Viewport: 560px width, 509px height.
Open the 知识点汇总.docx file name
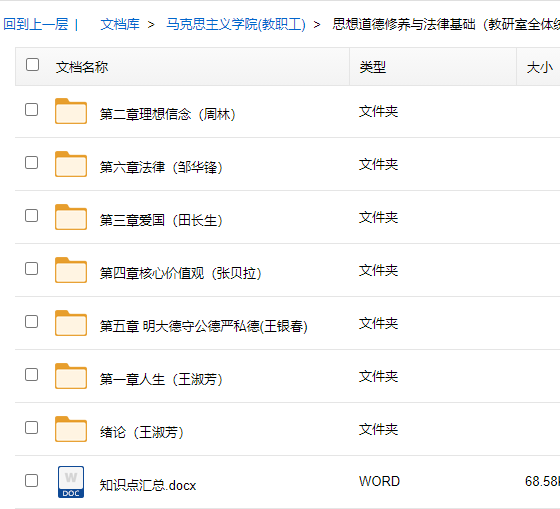click(148, 485)
